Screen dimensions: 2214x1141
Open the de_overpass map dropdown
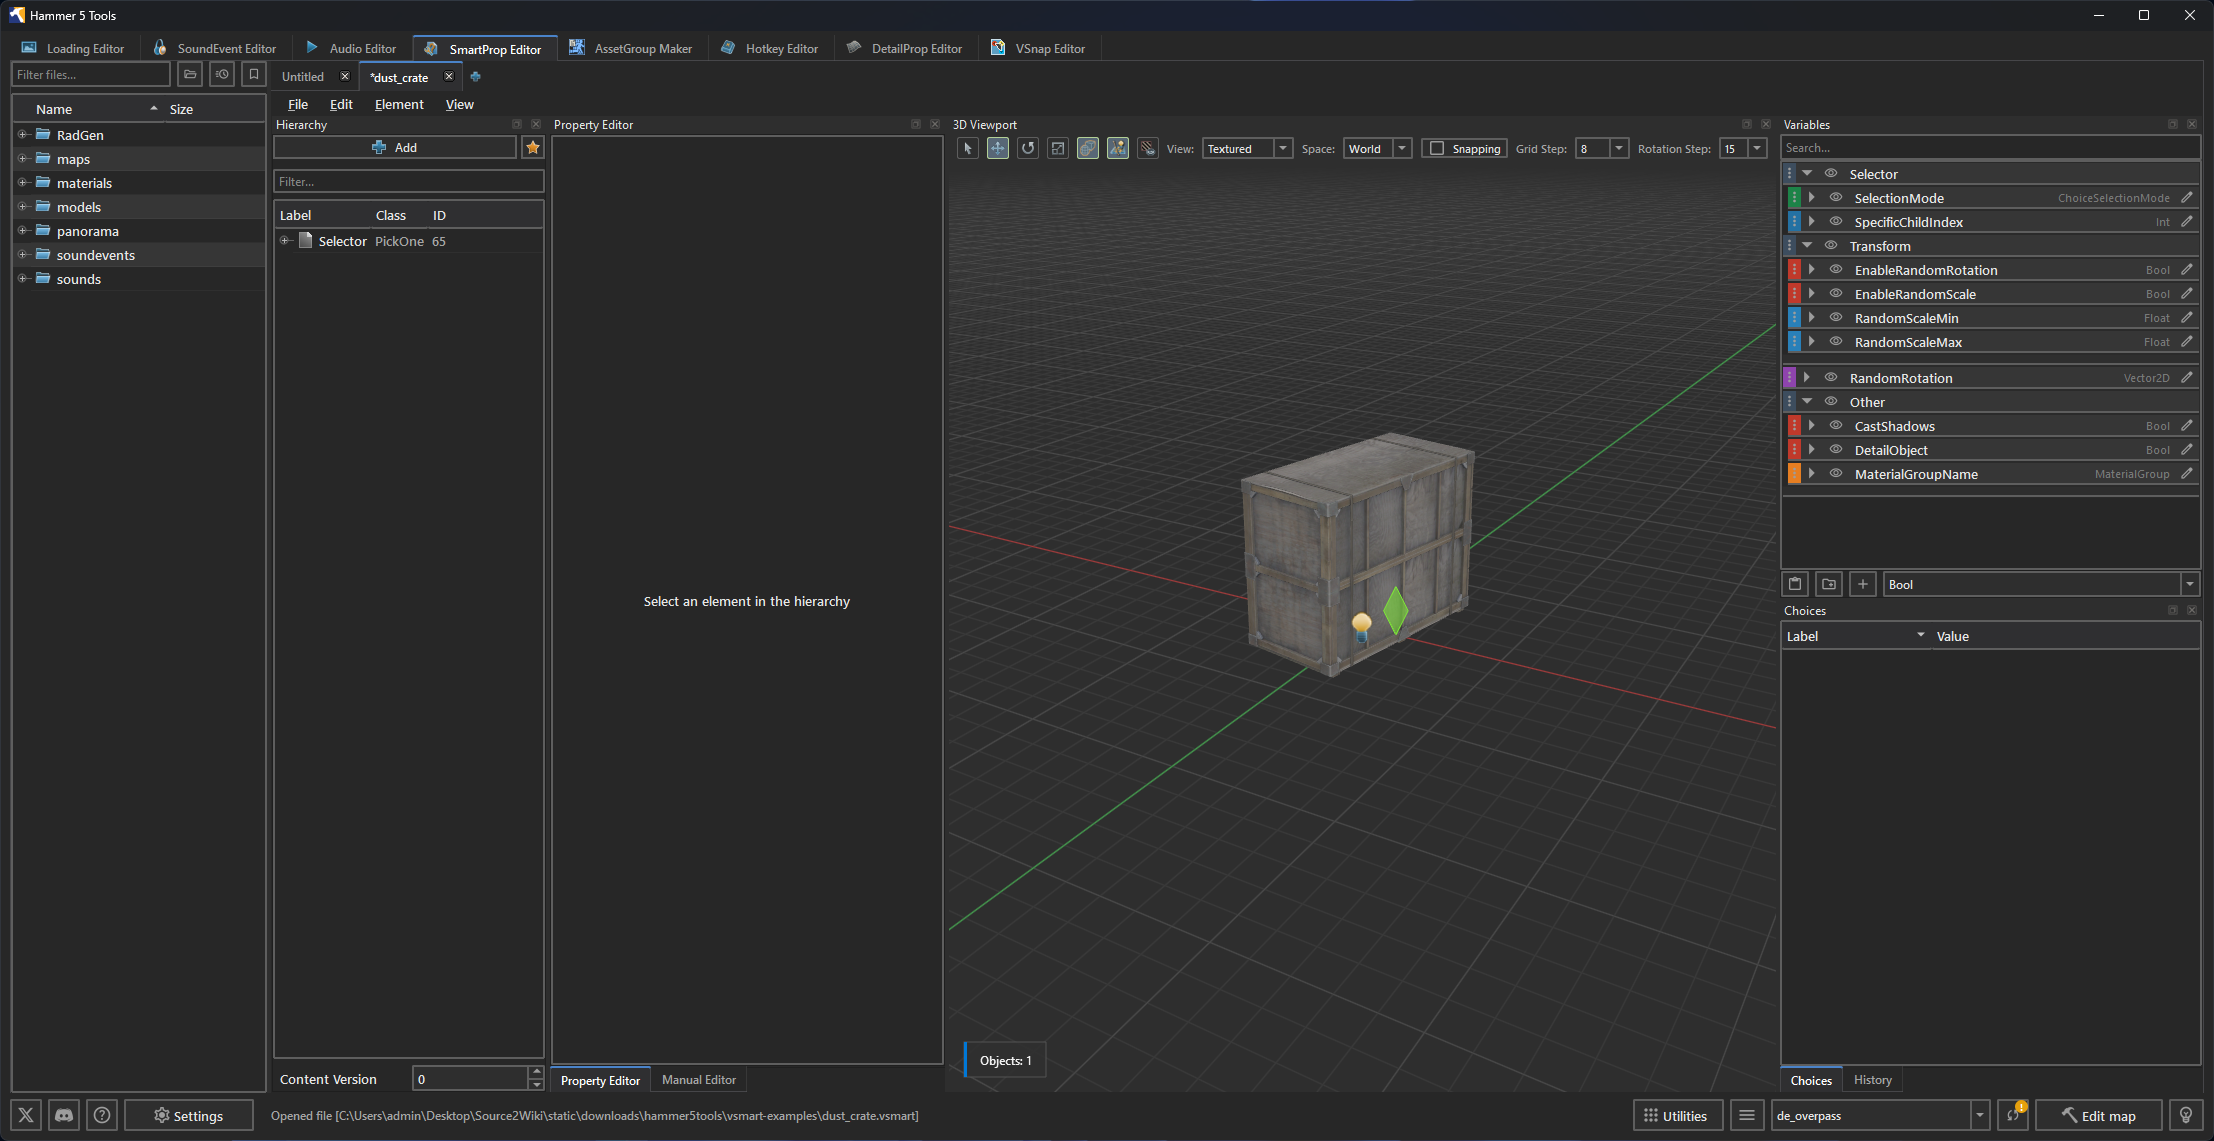click(x=1880, y=1116)
